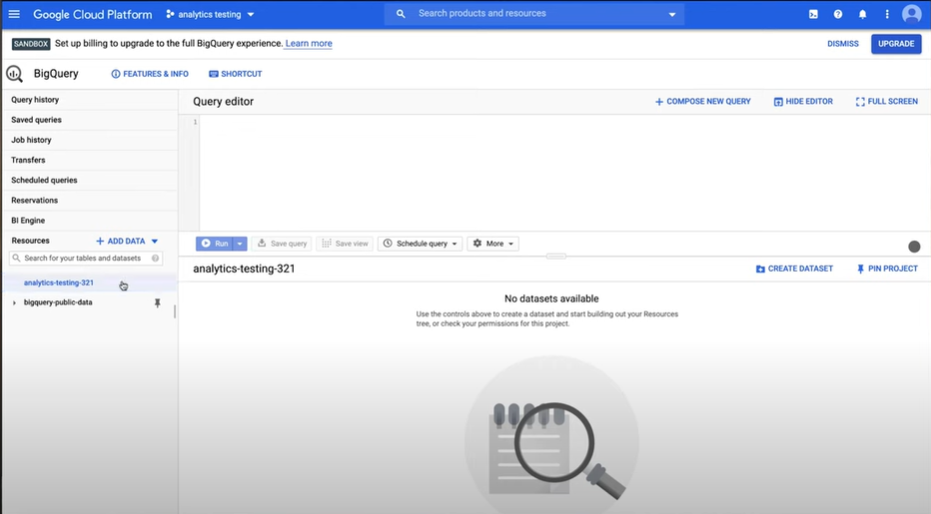Open the three-dot settings menu
The image size is (931, 514).
click(887, 14)
